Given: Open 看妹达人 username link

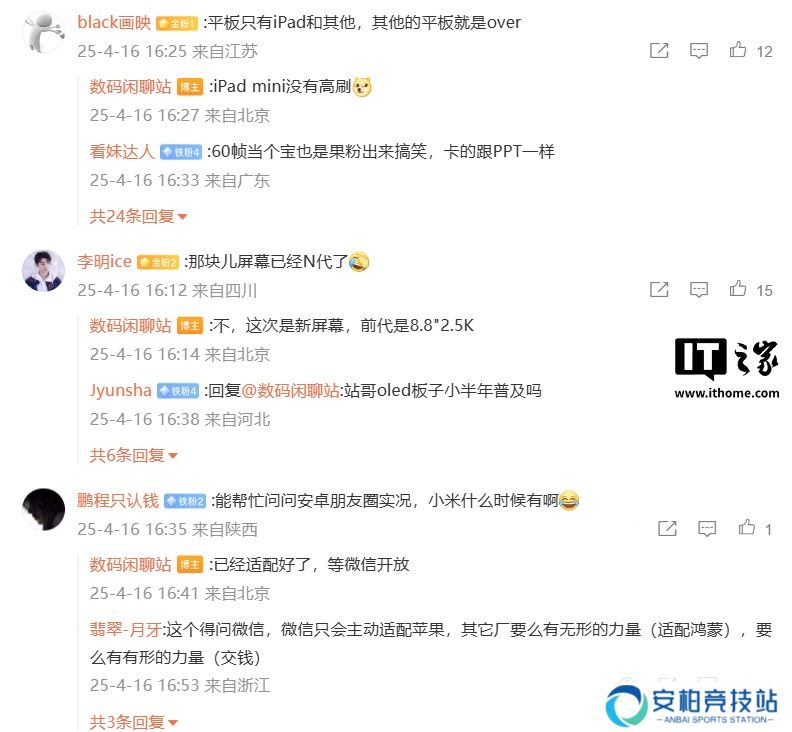Looking at the screenshot, I should (122, 151).
